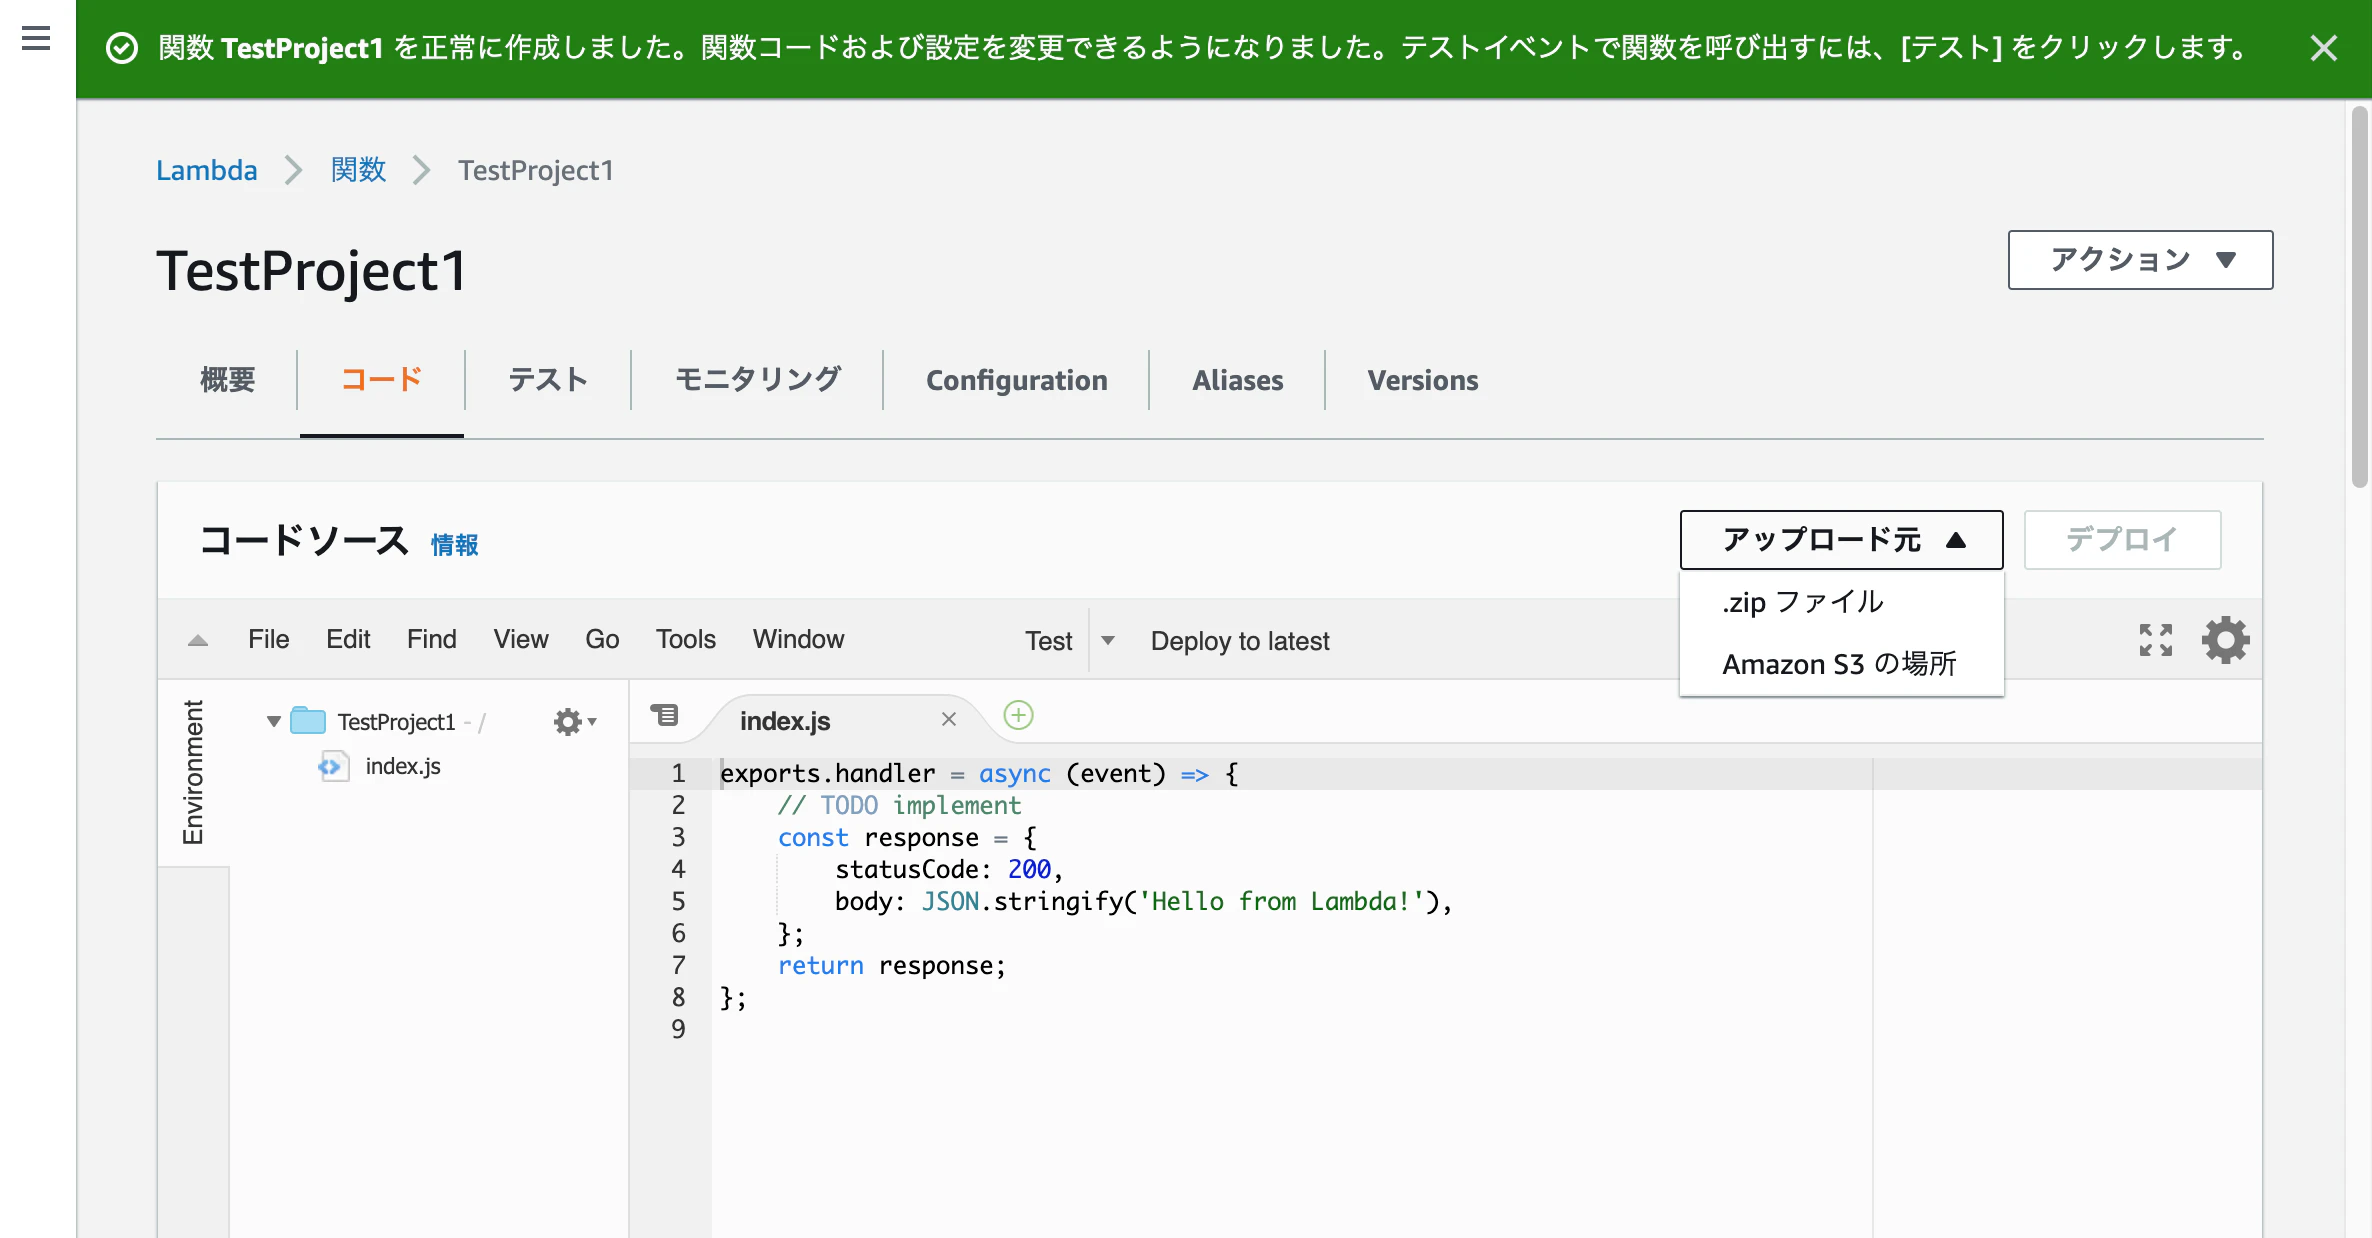Select the TestProject1 folder
The image size is (2372, 1238).
pos(396,722)
